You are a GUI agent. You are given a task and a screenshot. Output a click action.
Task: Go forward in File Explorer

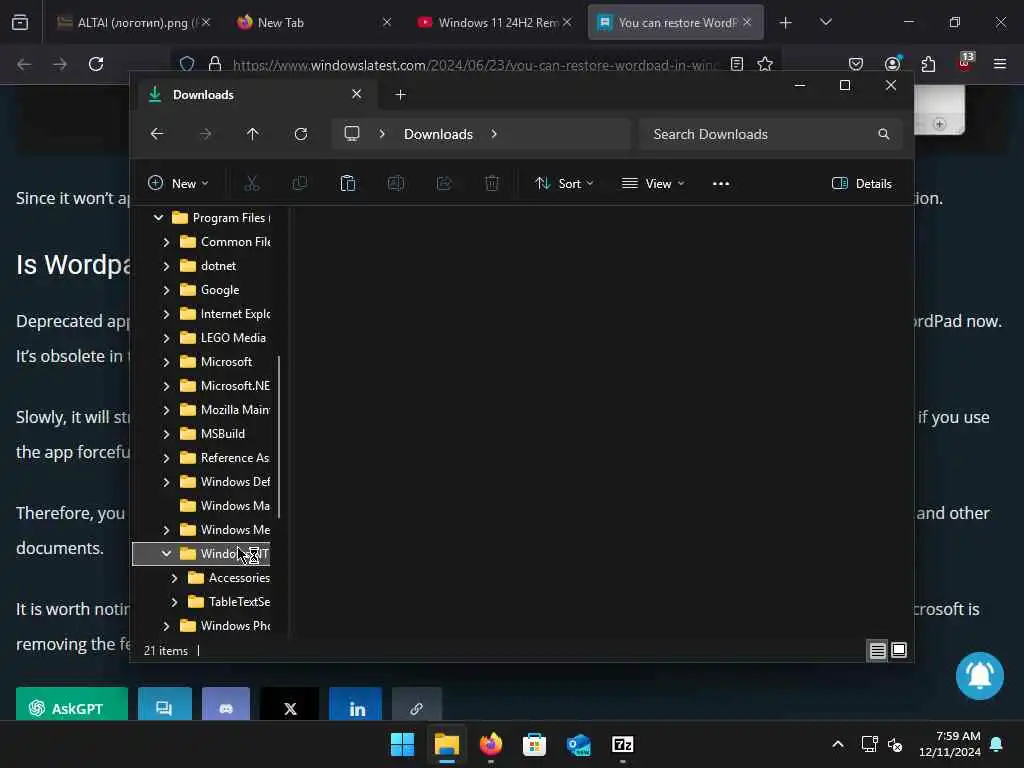click(x=205, y=134)
